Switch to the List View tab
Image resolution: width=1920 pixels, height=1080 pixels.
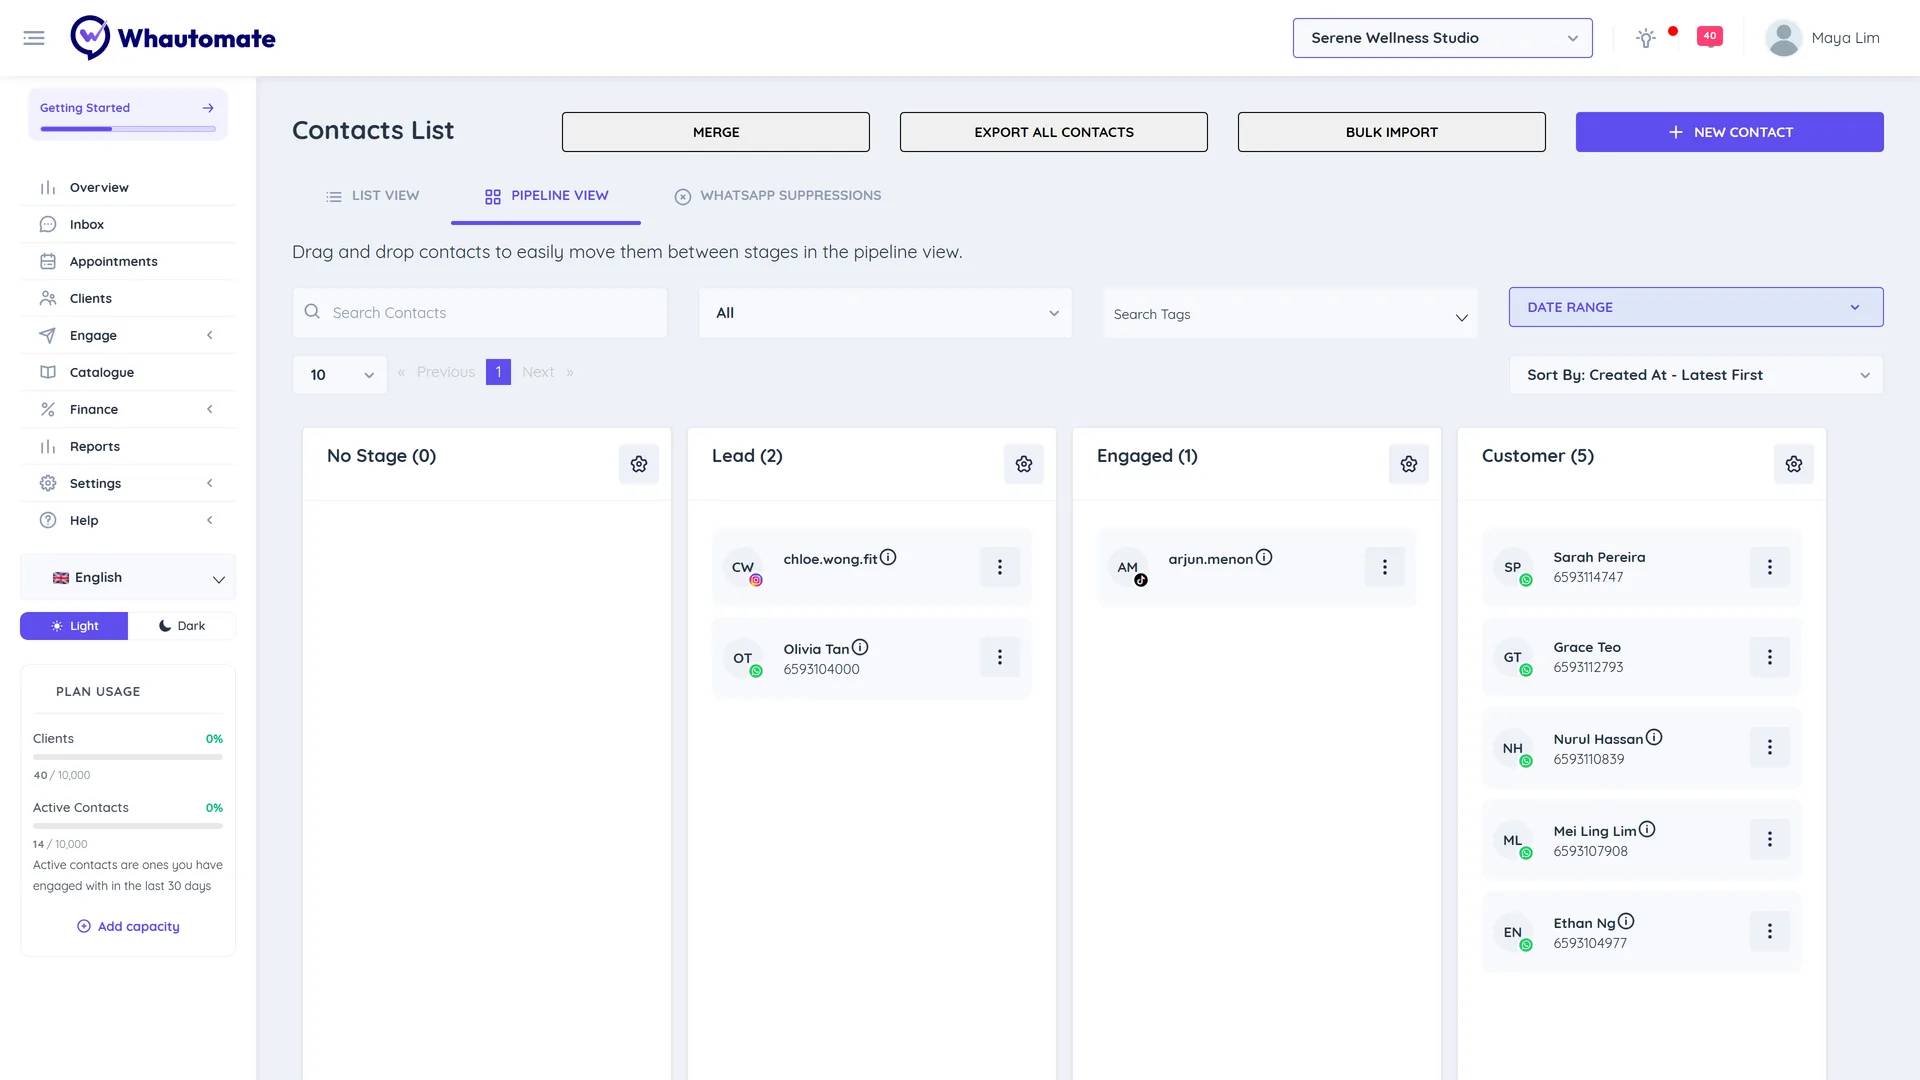[372, 196]
